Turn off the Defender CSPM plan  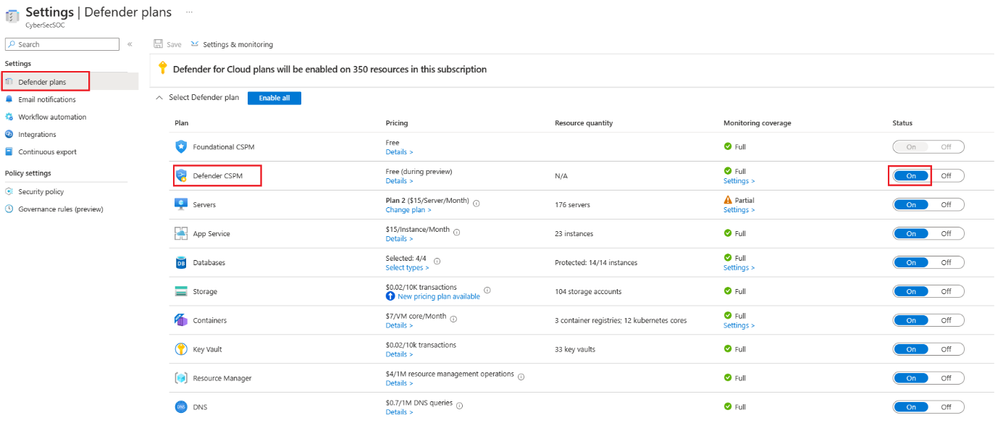(946, 176)
